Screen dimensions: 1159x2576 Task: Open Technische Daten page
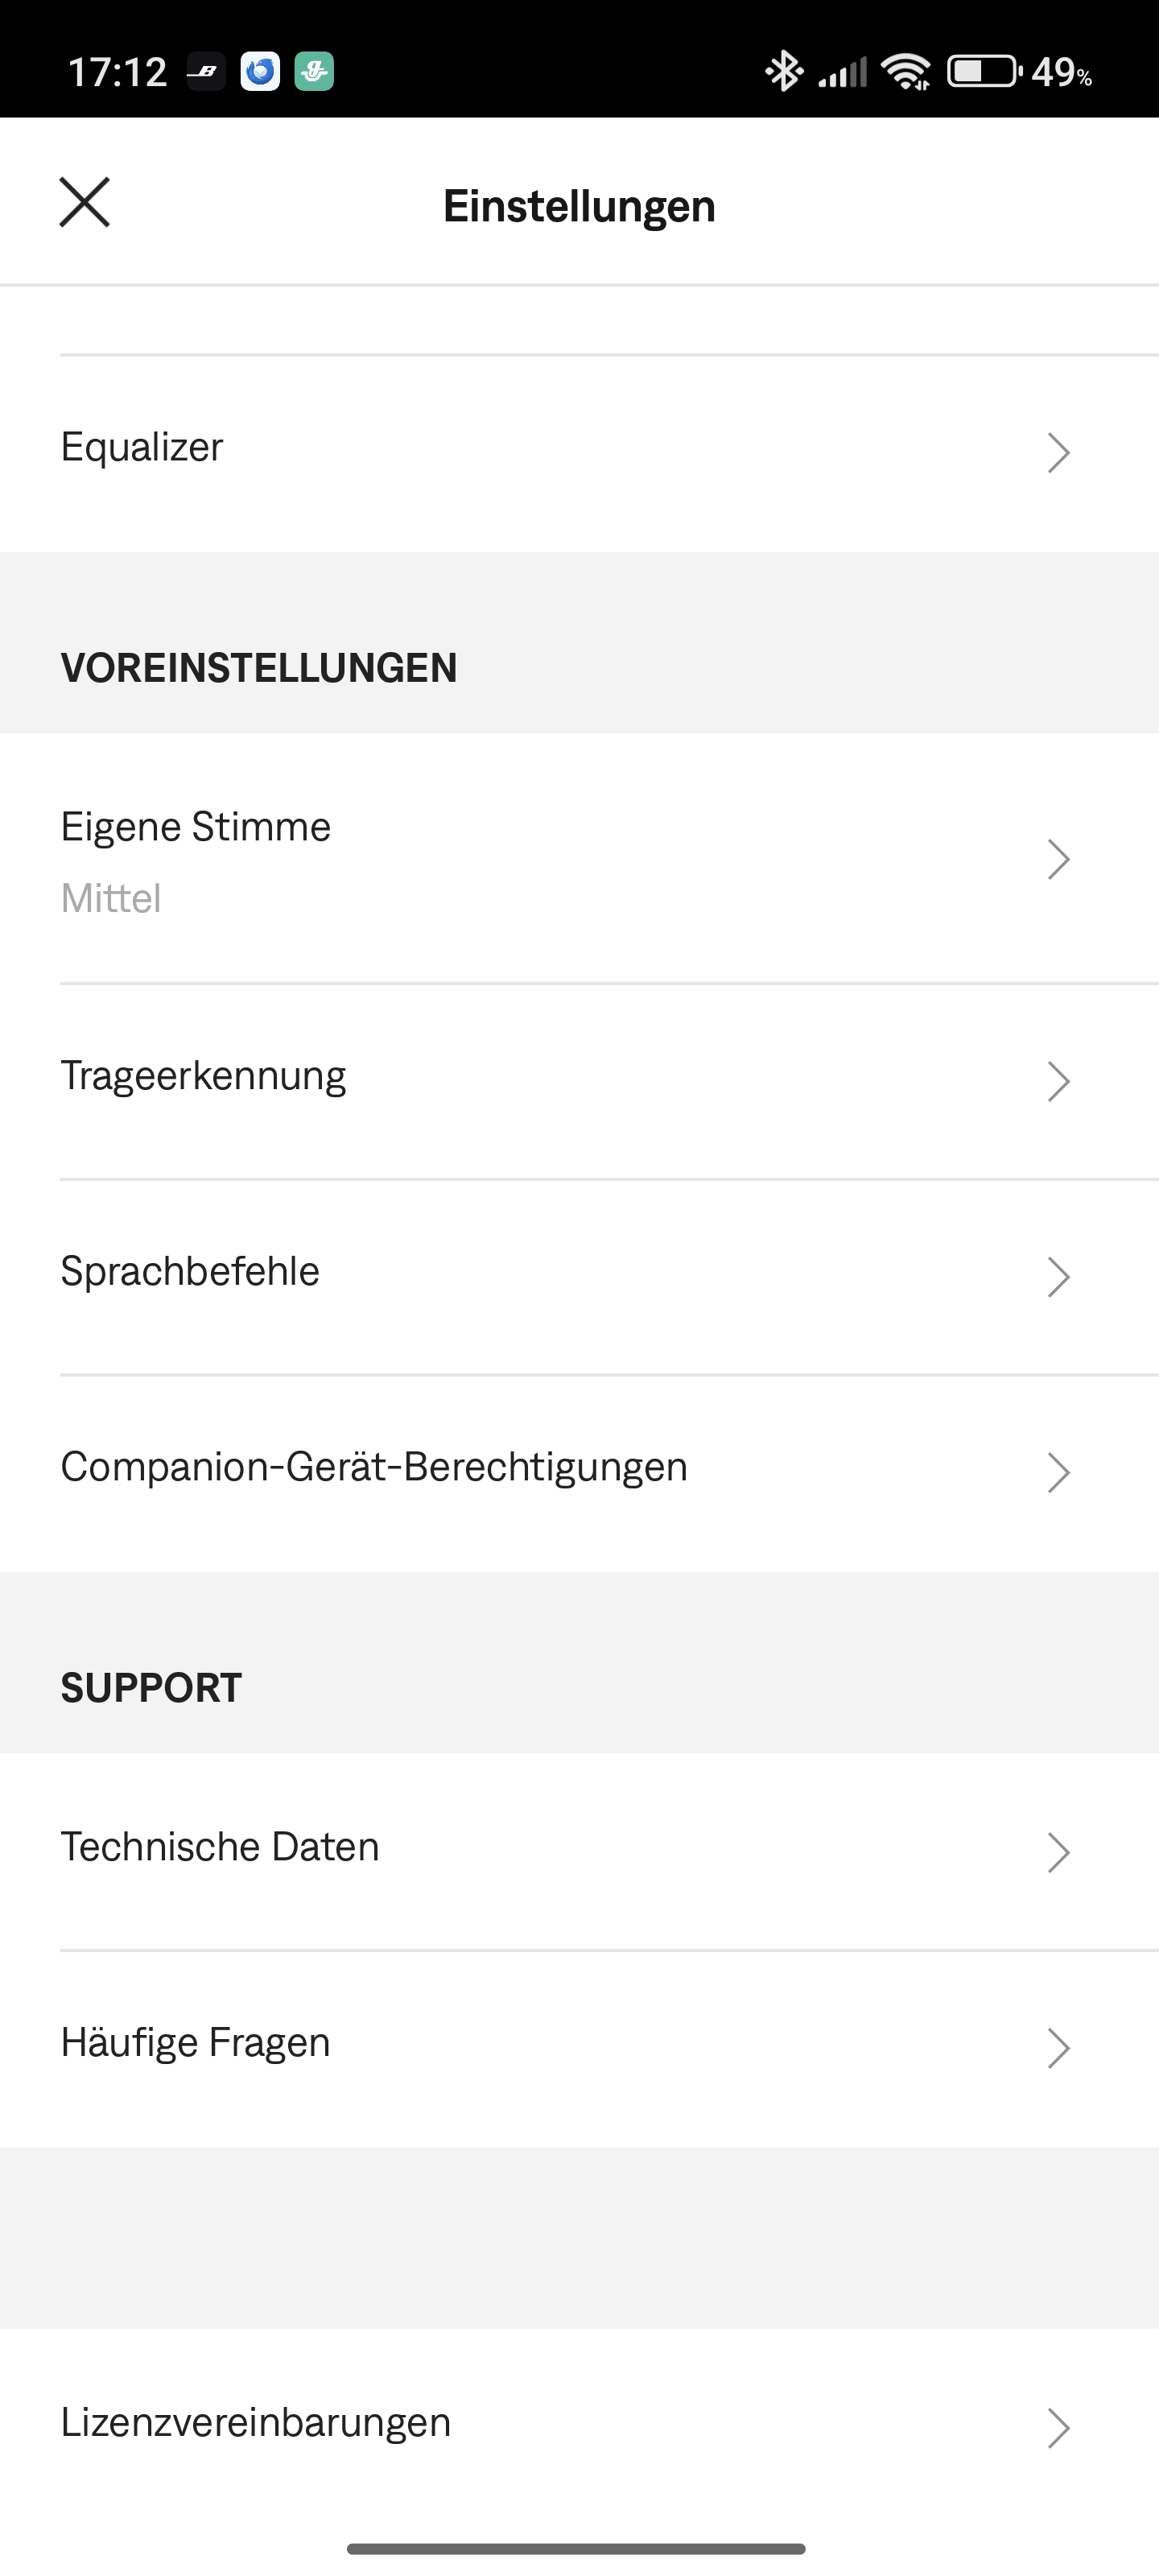click(220, 1847)
